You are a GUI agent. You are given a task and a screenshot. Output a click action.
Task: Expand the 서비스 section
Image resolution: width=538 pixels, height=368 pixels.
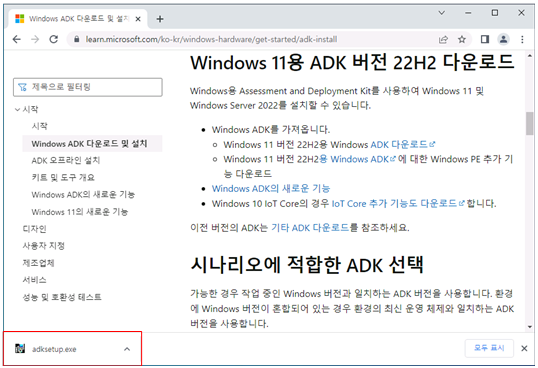click(x=34, y=280)
